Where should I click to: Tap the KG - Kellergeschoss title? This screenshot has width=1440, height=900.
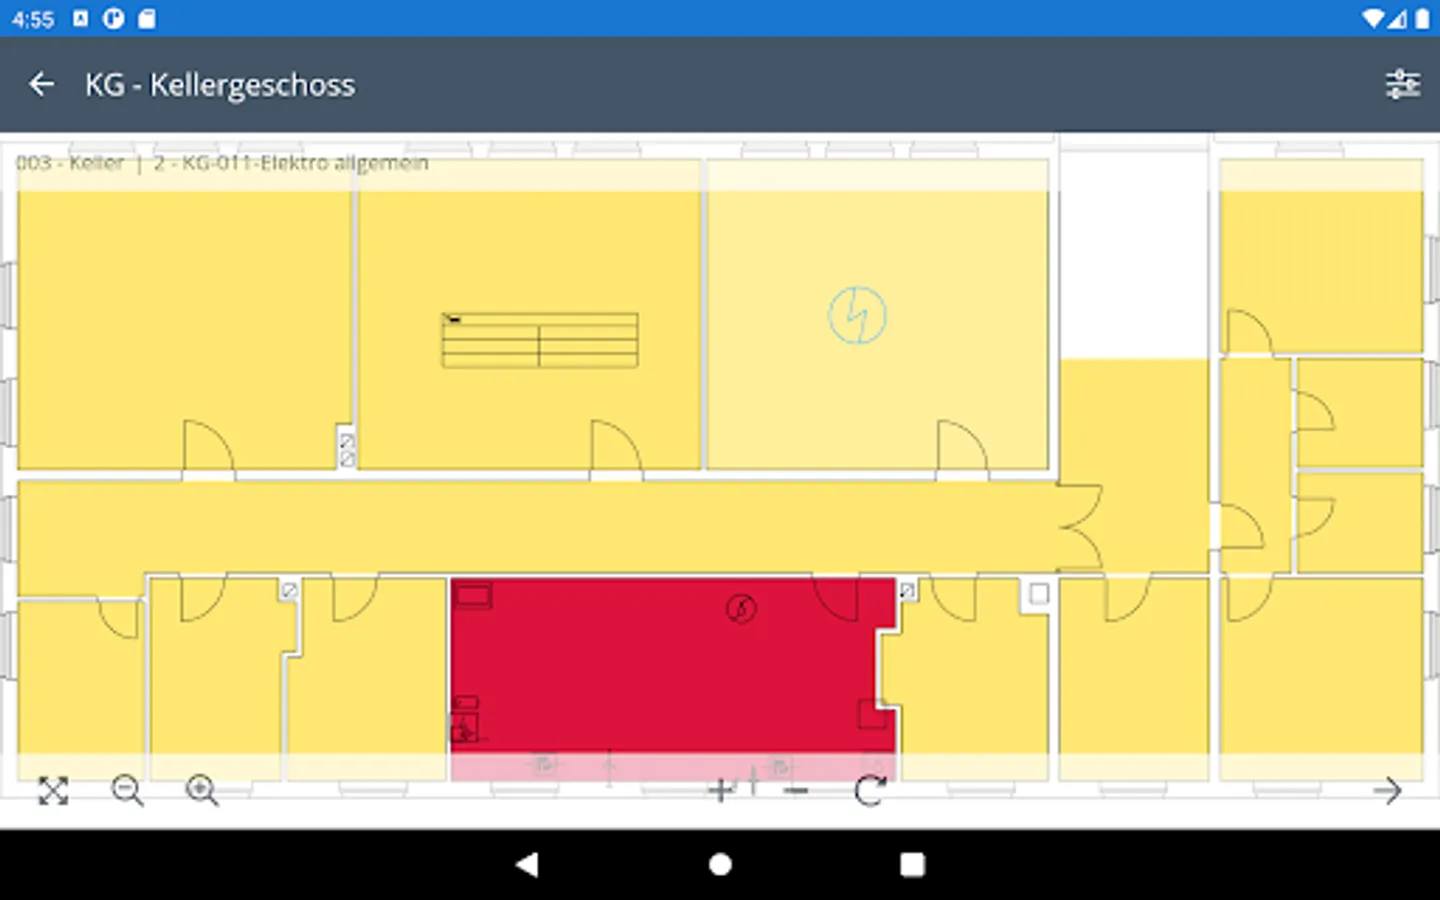(x=220, y=85)
